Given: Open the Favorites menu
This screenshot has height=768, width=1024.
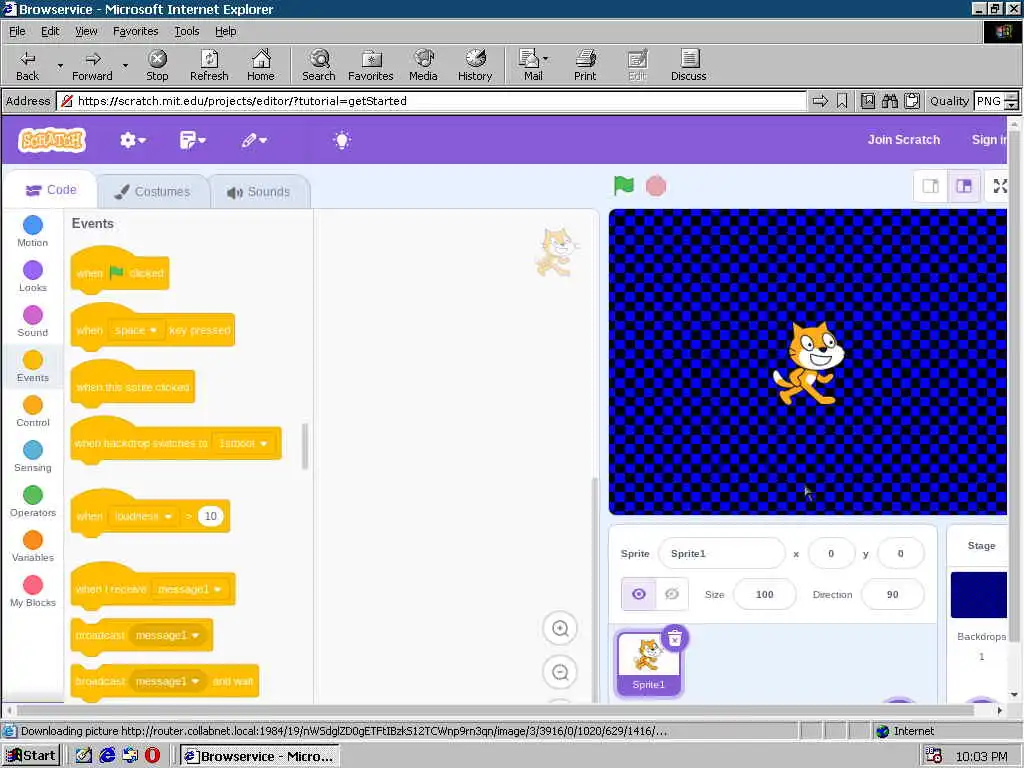Looking at the screenshot, I should click(x=135, y=31).
